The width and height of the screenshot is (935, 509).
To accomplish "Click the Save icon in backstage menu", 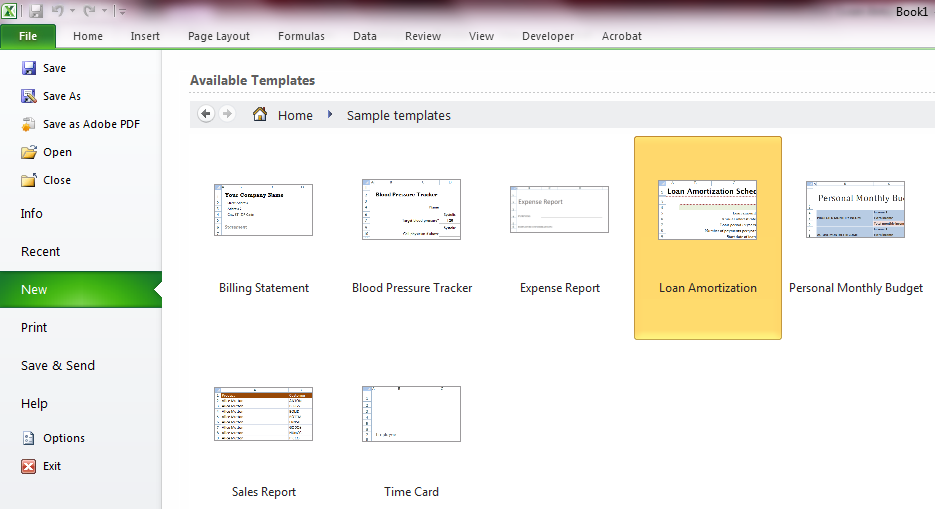I will point(29,68).
